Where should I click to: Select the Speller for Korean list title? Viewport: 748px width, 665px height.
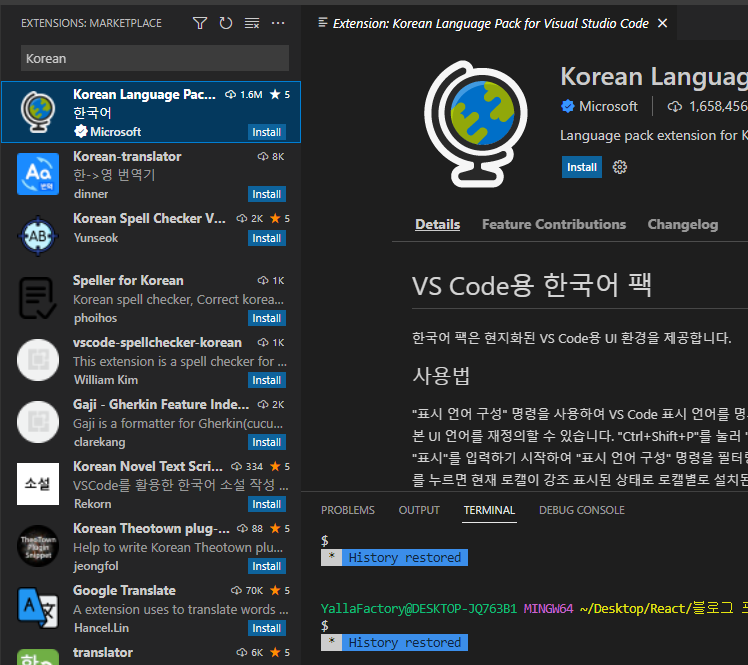pos(128,281)
